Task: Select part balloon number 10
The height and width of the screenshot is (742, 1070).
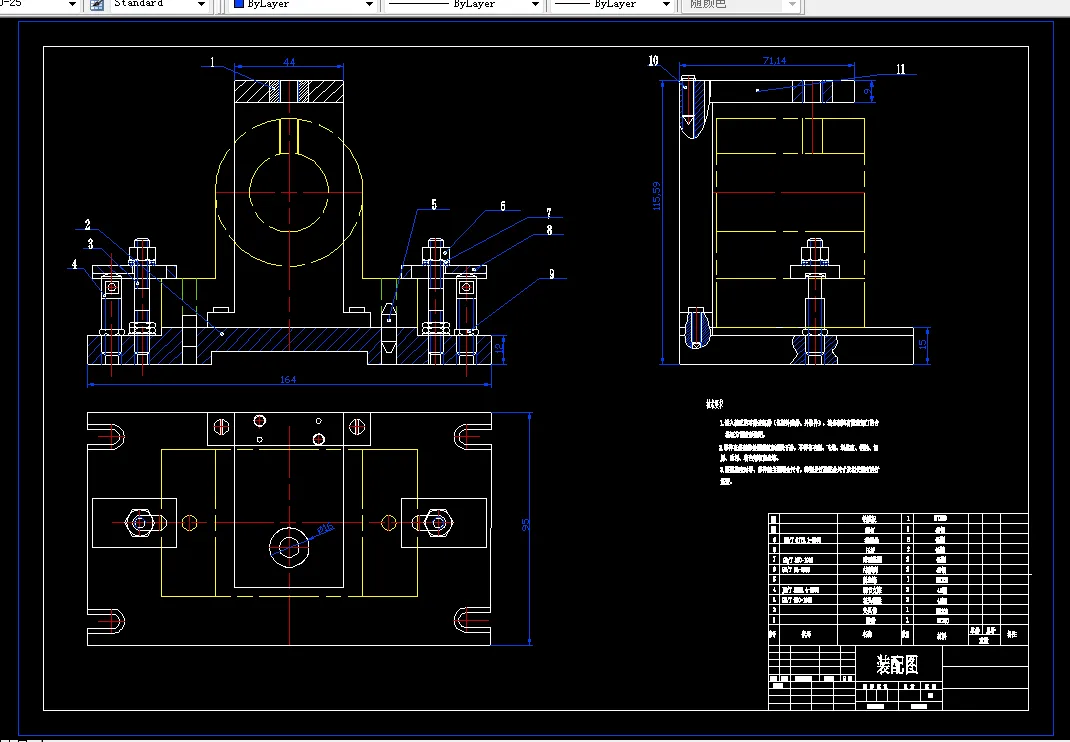Action: tap(653, 61)
